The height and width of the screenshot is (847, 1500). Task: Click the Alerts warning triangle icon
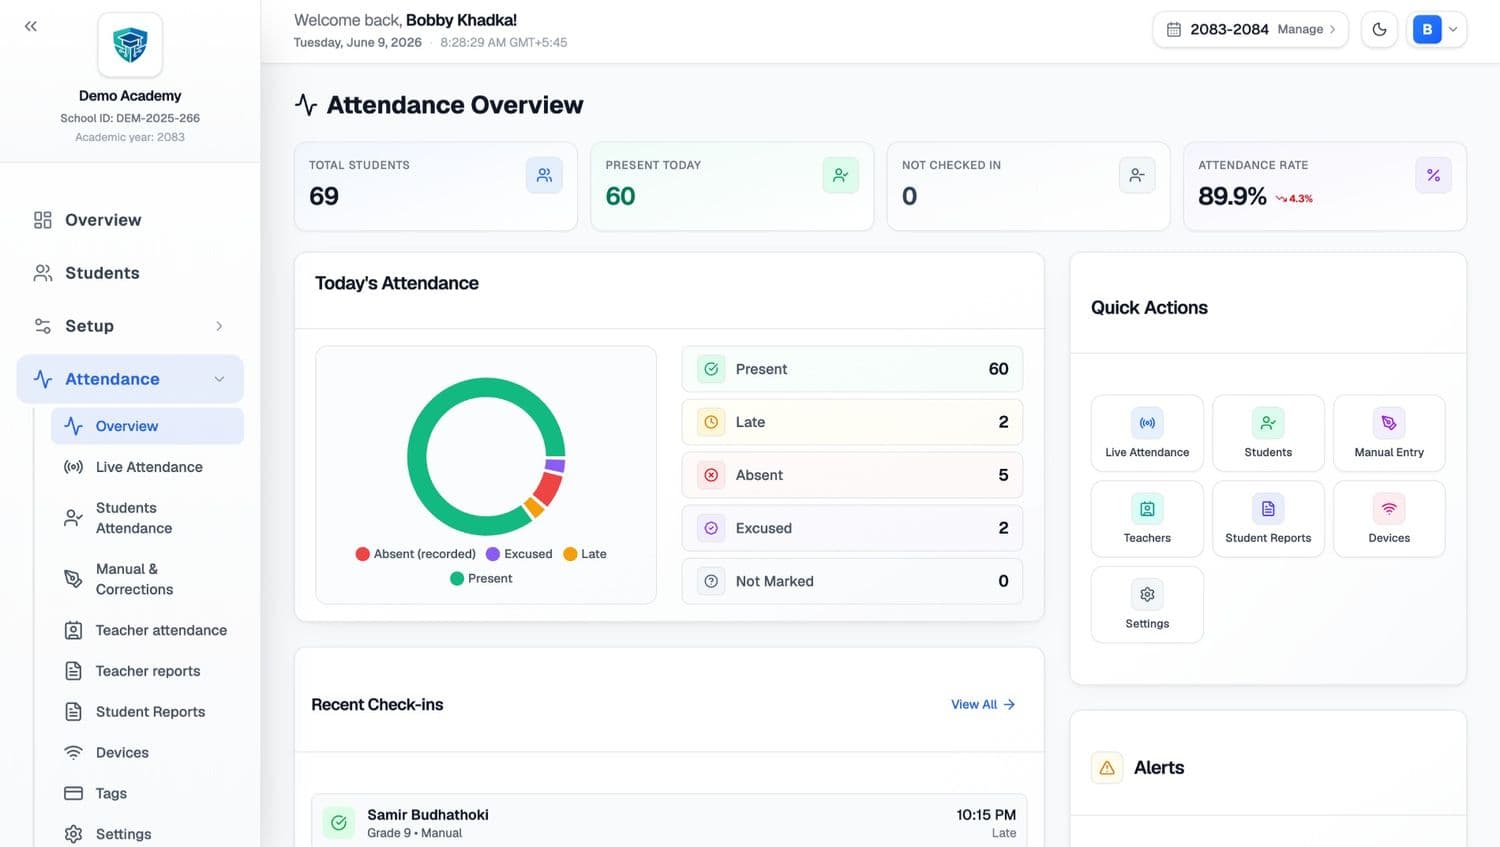tap(1107, 768)
